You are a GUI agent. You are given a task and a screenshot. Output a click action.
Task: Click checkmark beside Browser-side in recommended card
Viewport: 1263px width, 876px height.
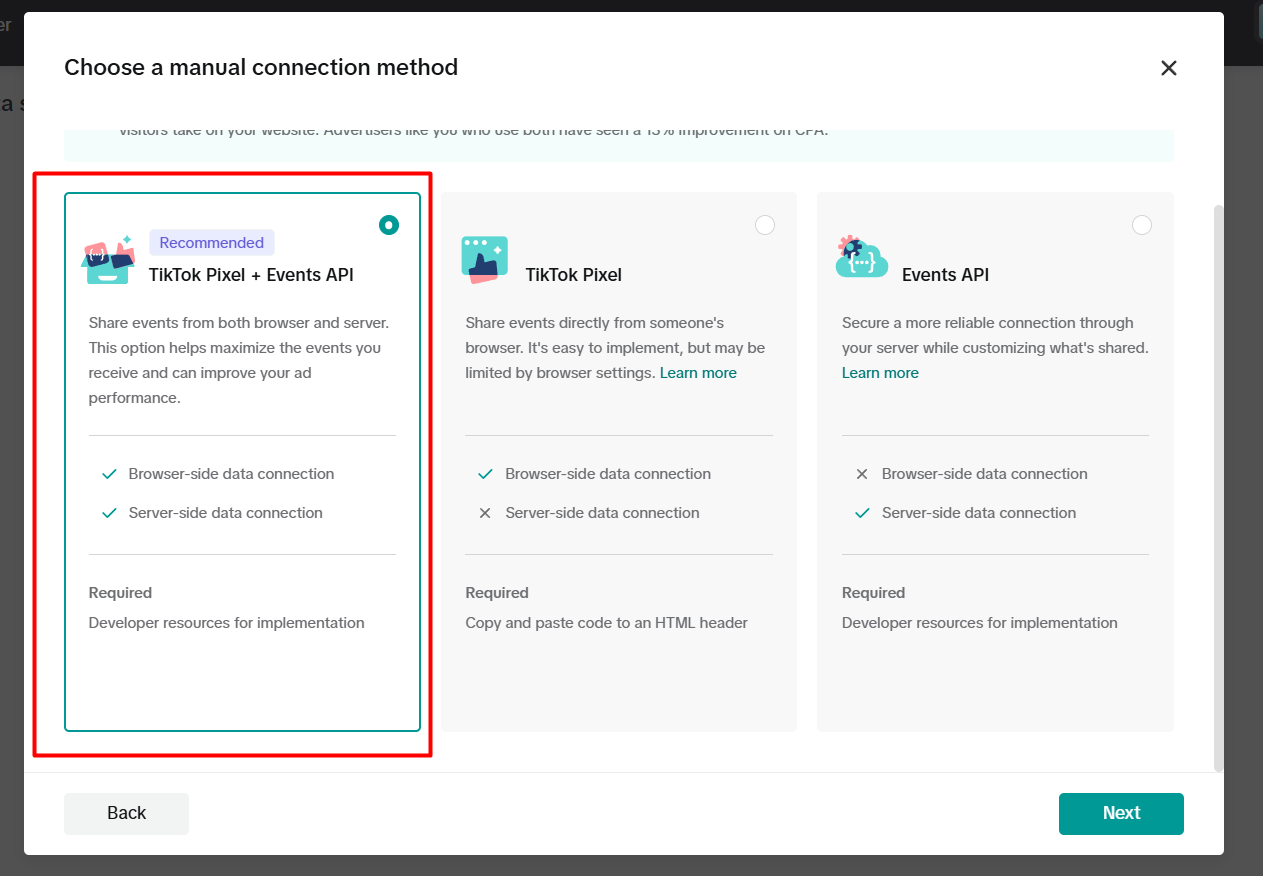[x=110, y=474]
